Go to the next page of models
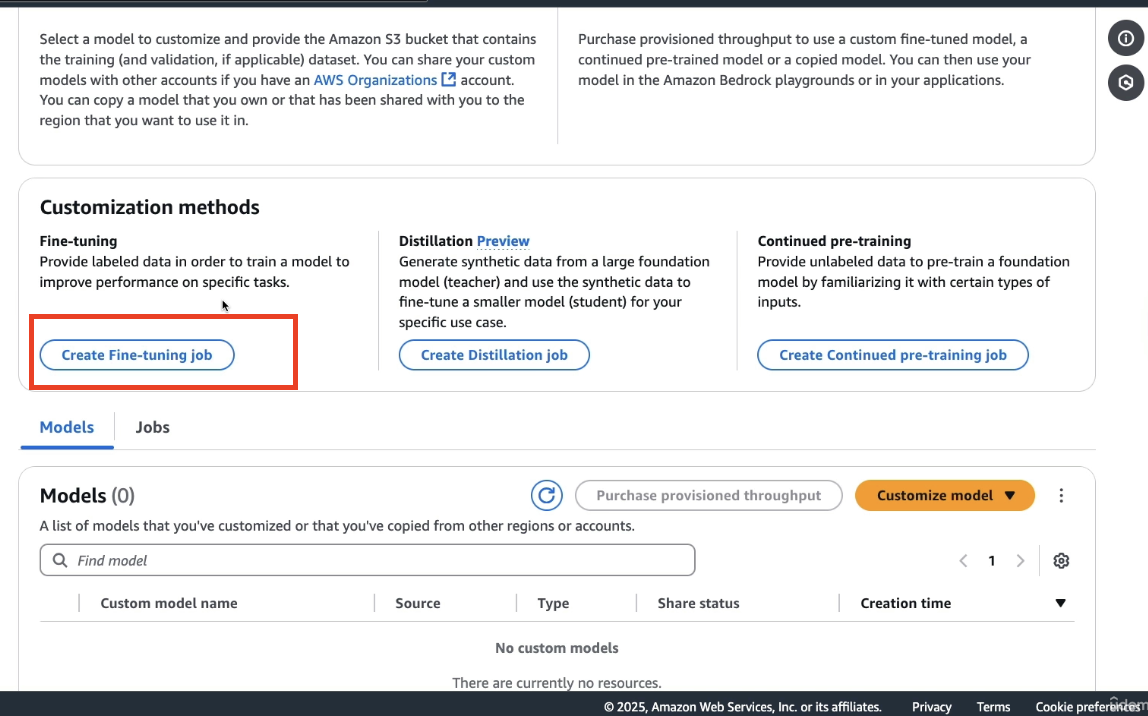 1020,561
